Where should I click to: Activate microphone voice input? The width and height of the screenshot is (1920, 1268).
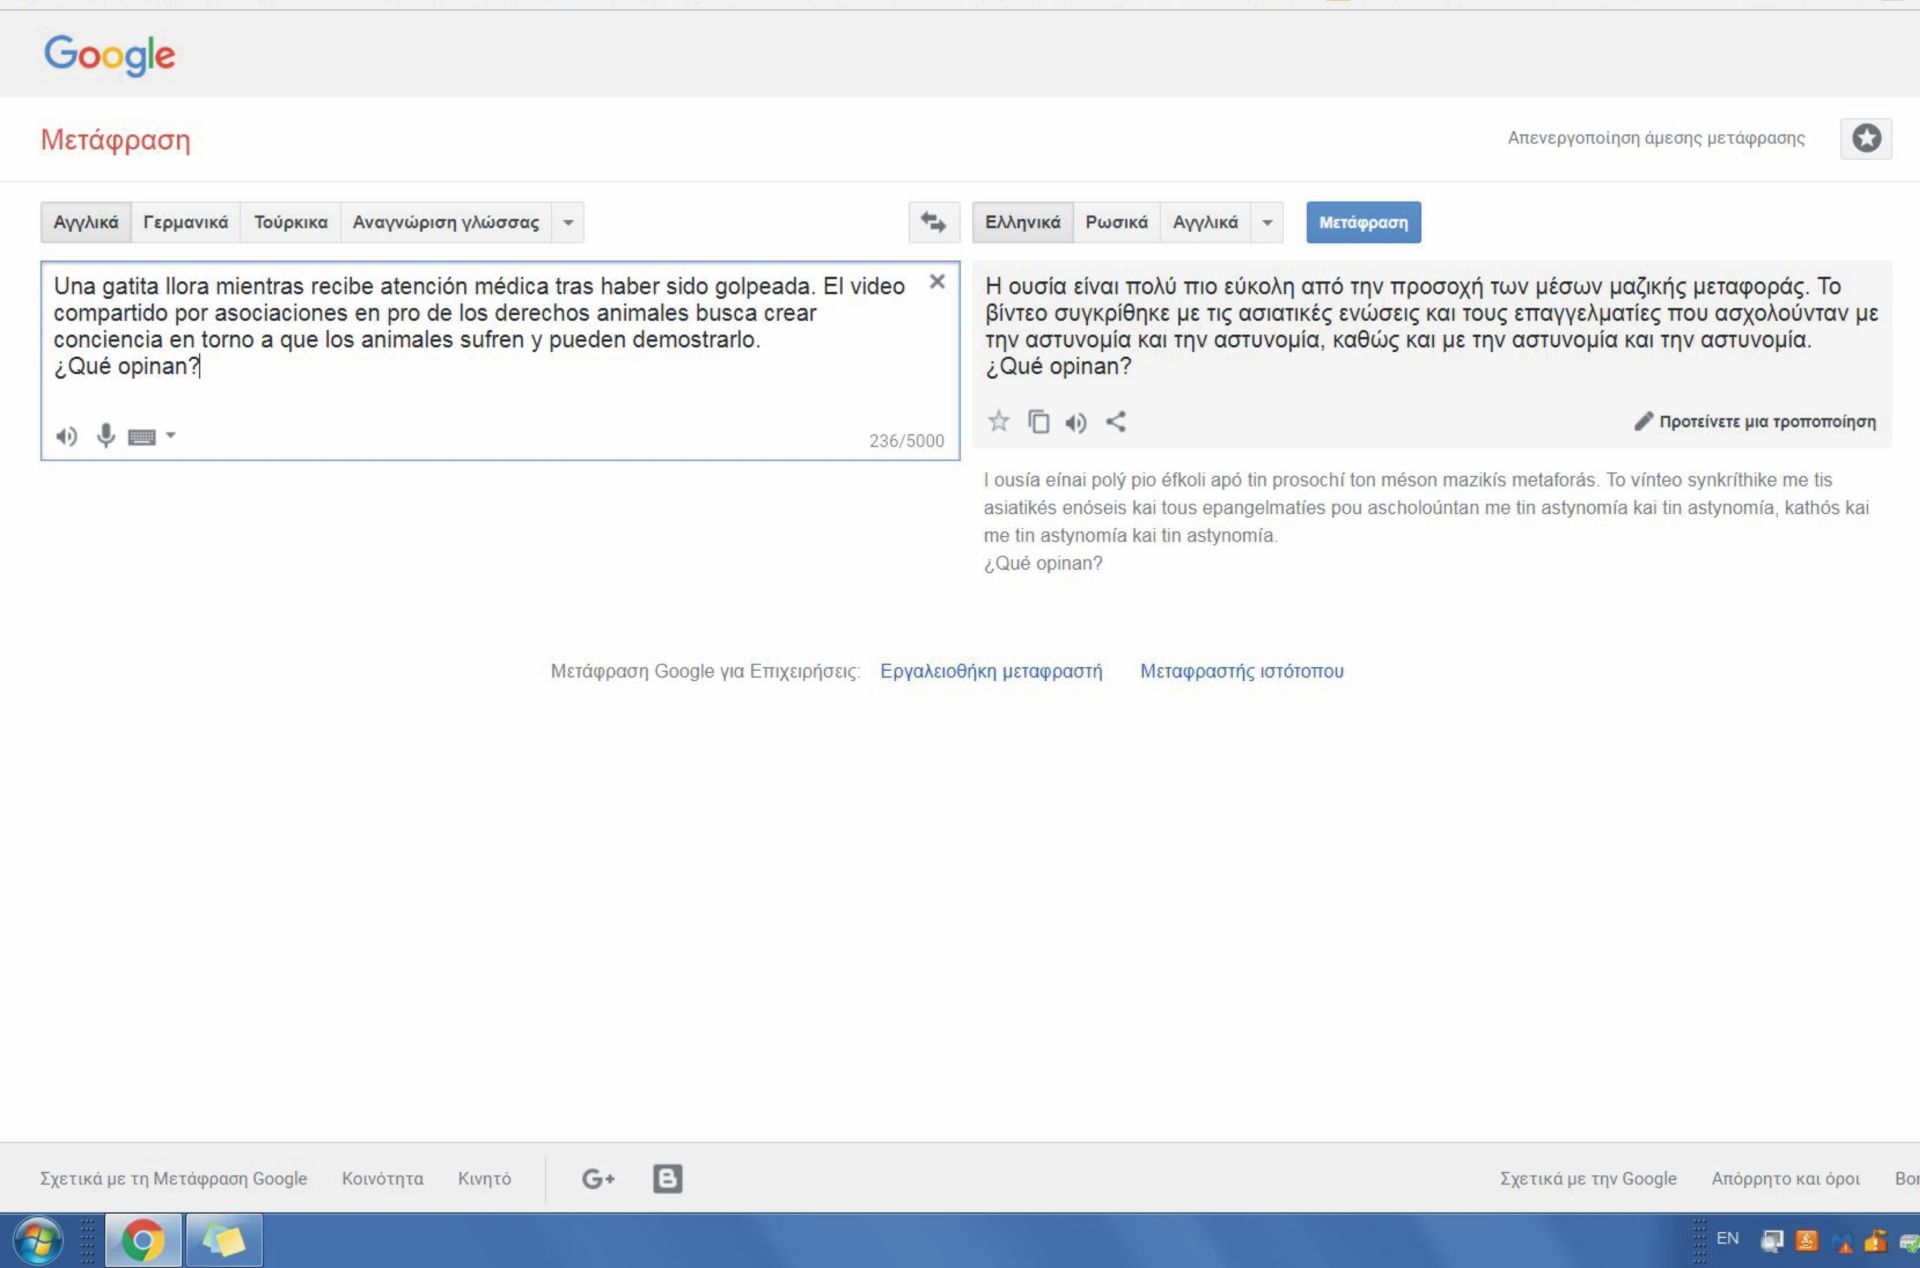105,436
